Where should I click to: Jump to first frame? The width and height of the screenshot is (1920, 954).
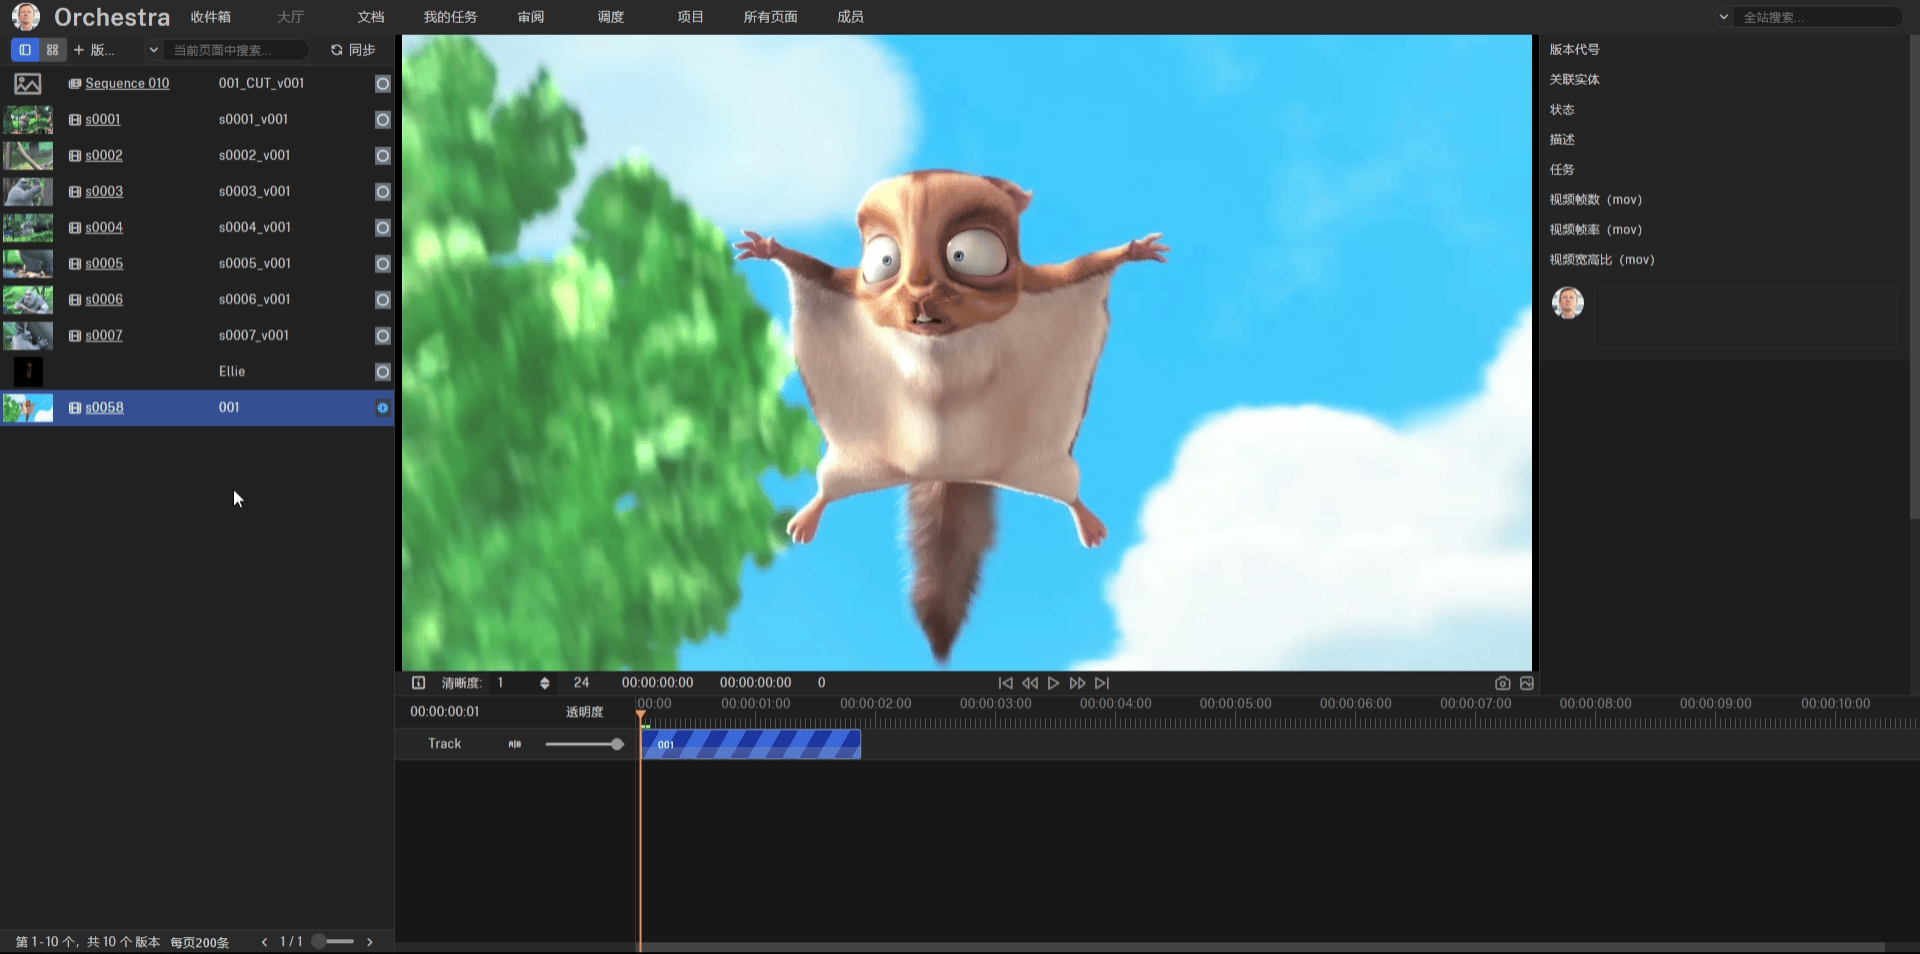tap(1005, 683)
